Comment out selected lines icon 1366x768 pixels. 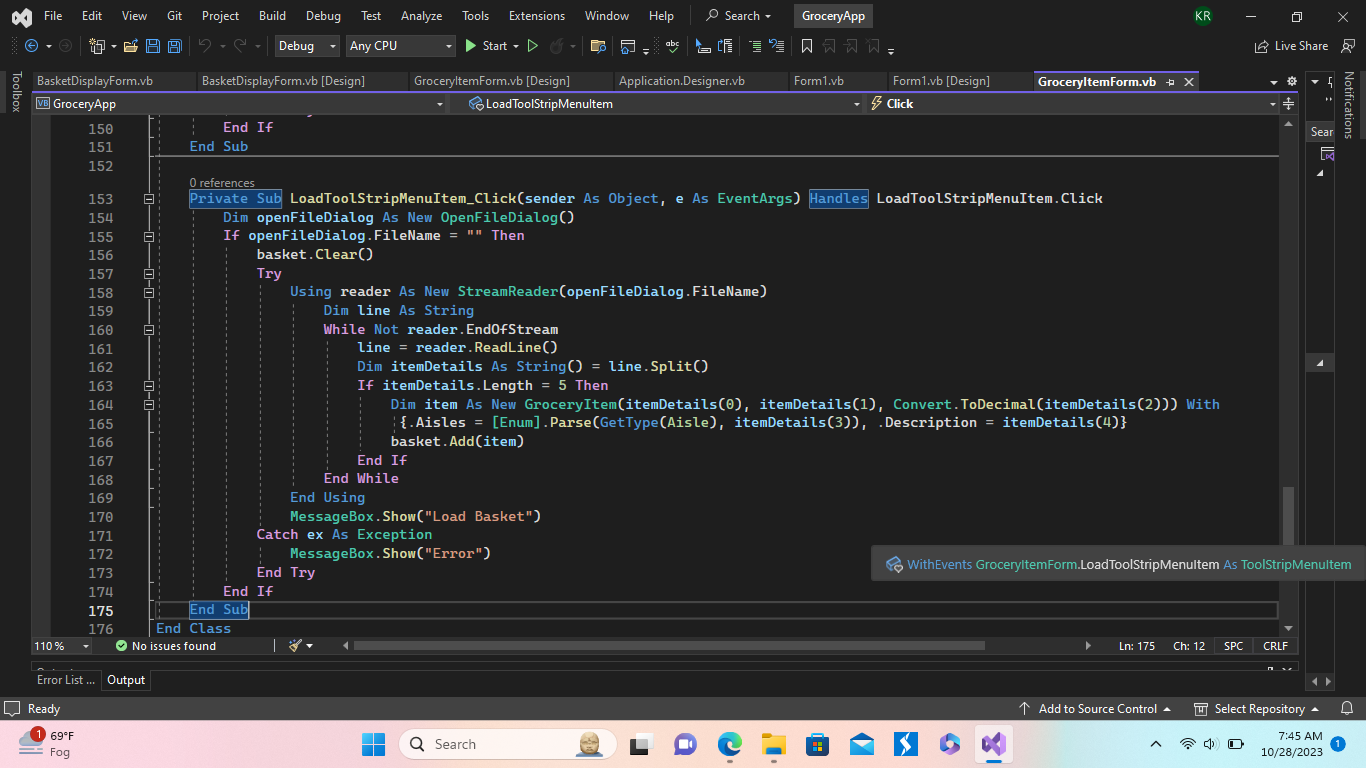click(x=754, y=46)
